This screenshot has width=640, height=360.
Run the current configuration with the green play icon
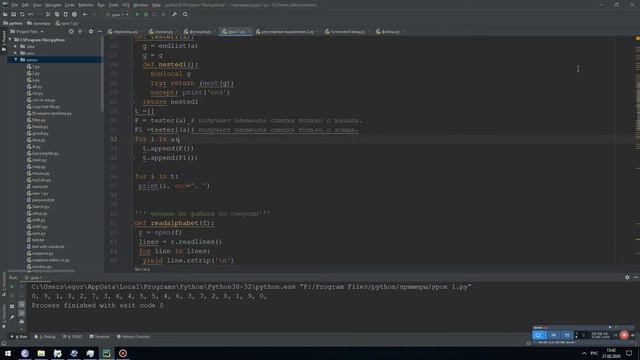pyautogui.click(x=137, y=14)
